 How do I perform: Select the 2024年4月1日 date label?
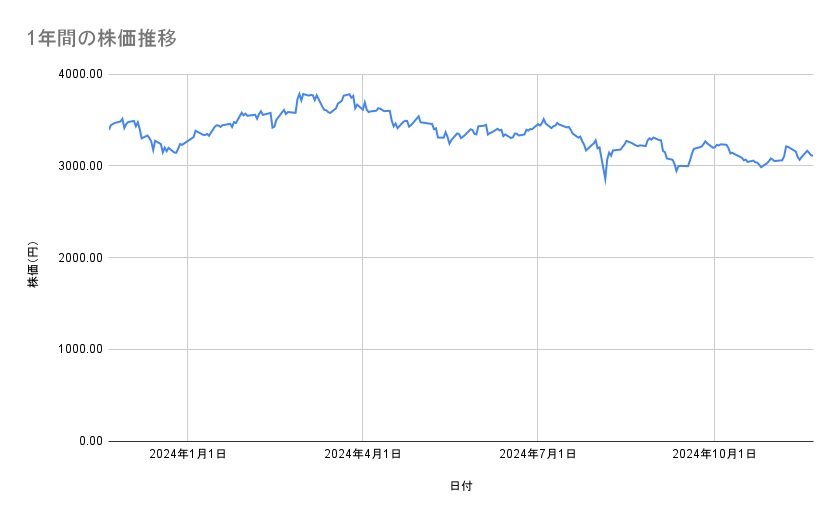click(363, 455)
